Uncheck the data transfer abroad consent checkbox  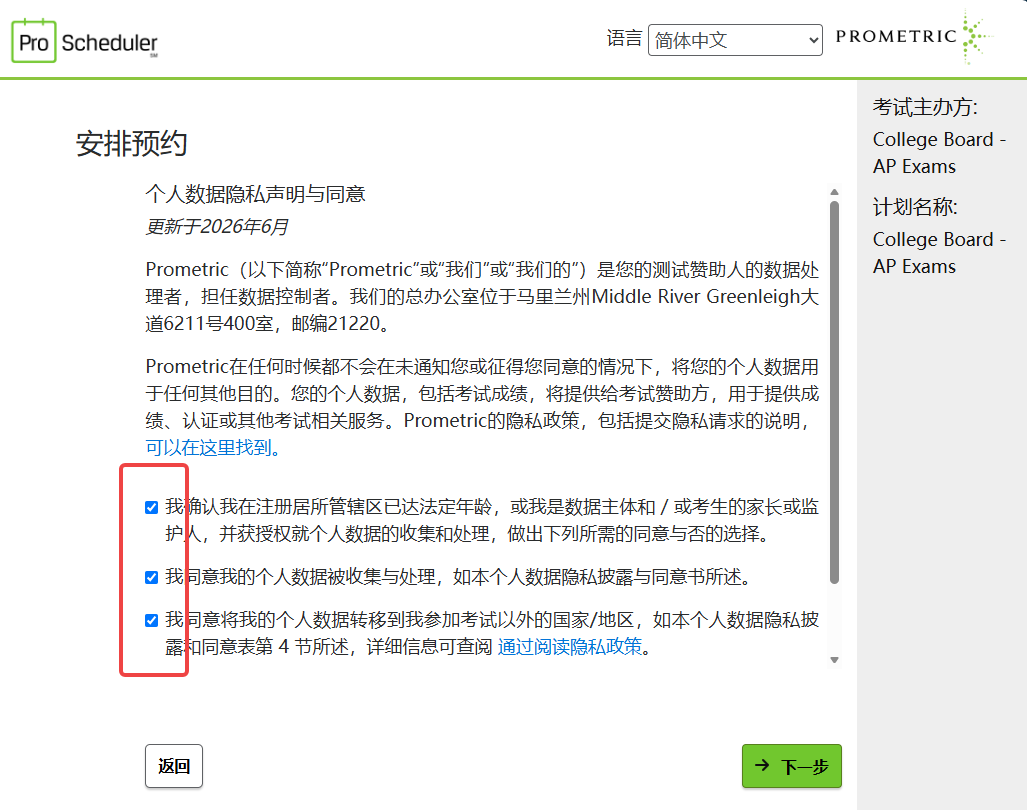151,620
